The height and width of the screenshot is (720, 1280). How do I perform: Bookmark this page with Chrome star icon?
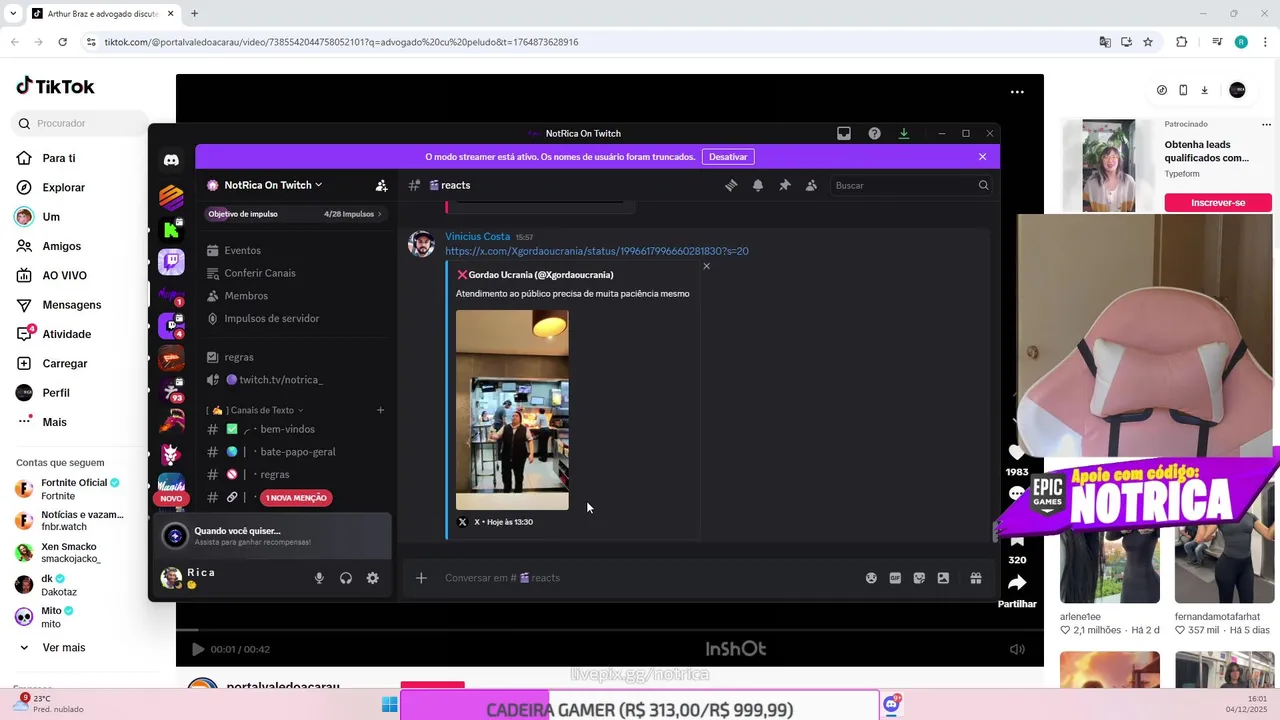(1148, 42)
